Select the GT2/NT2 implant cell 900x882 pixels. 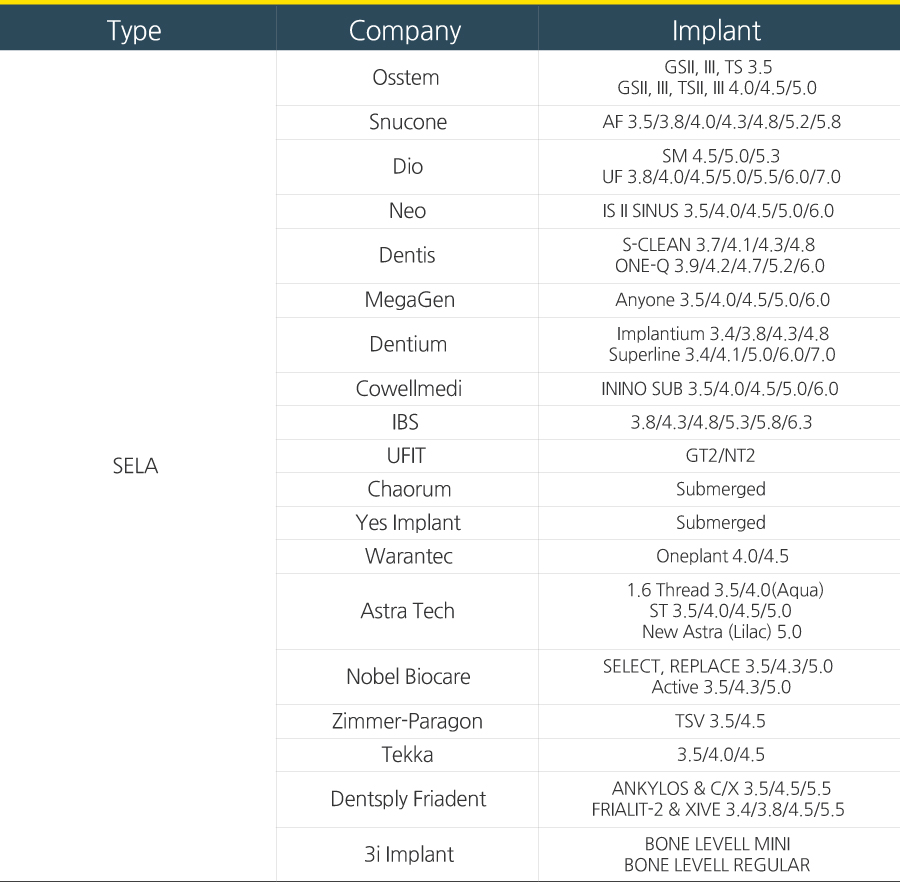717,456
